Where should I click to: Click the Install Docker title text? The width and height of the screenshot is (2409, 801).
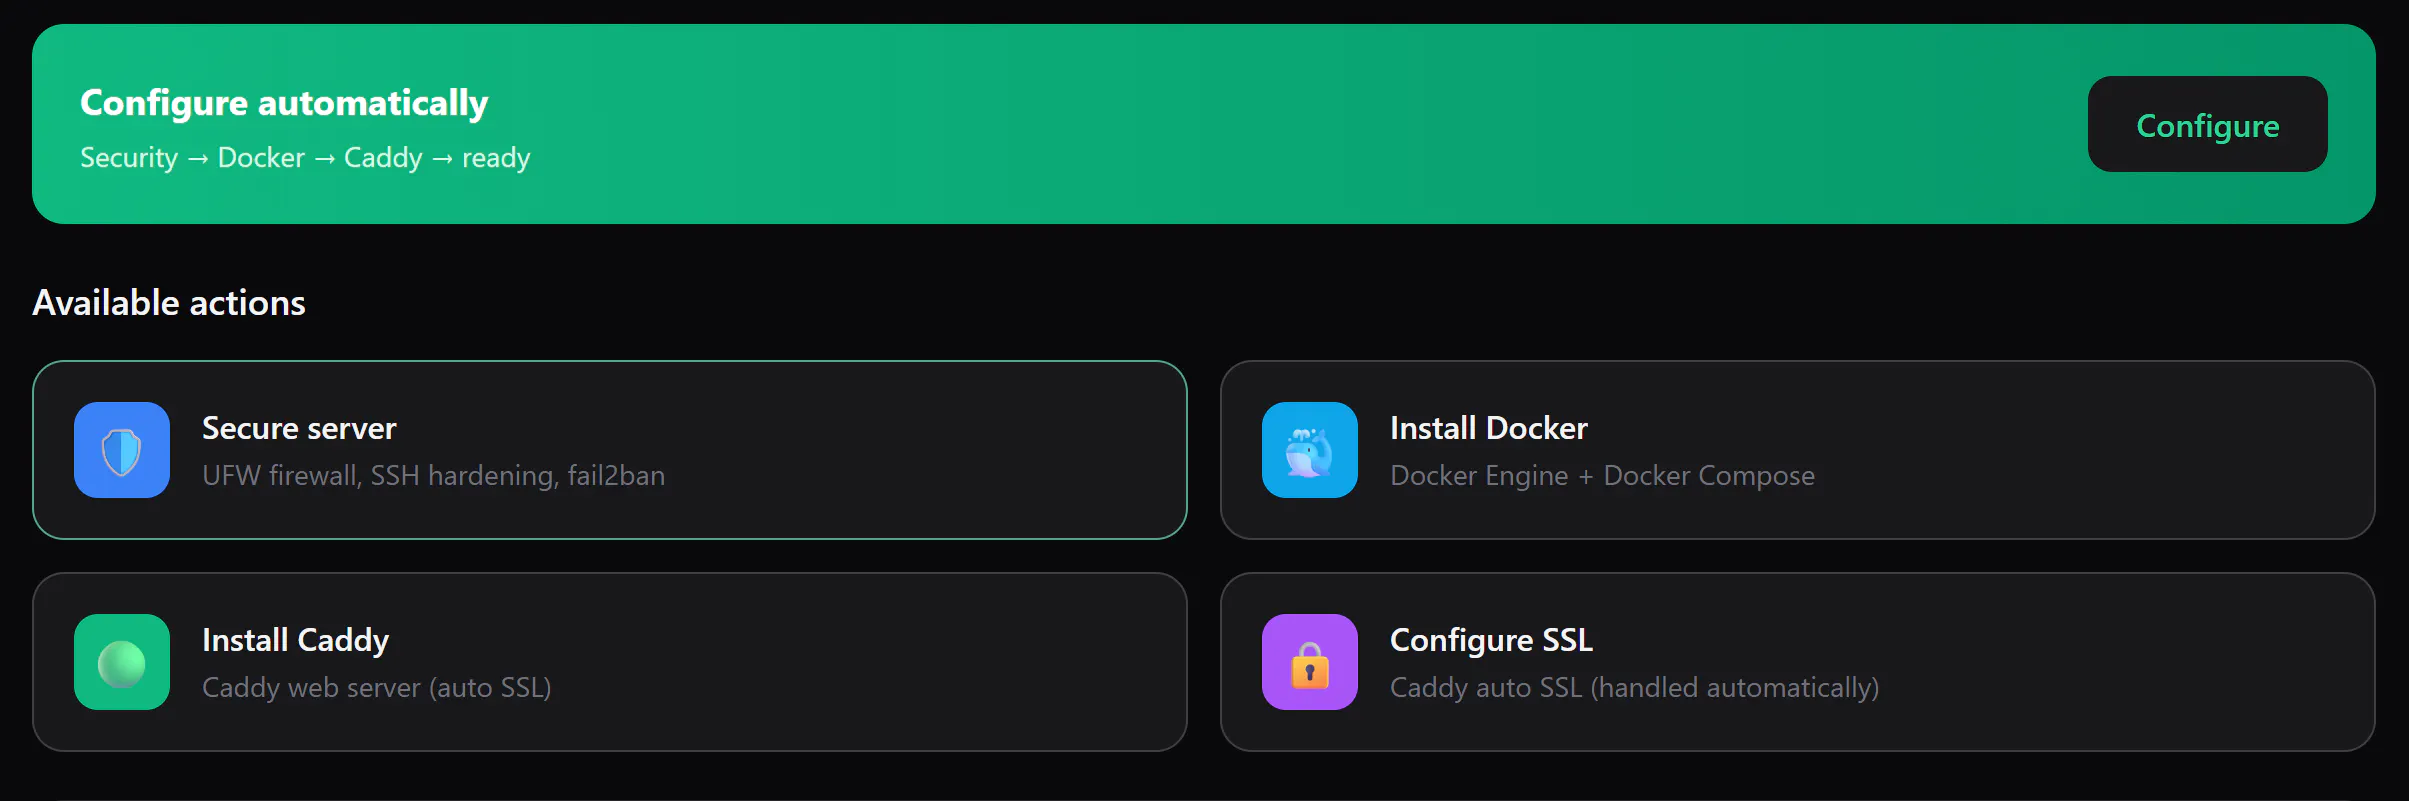[x=1488, y=428]
